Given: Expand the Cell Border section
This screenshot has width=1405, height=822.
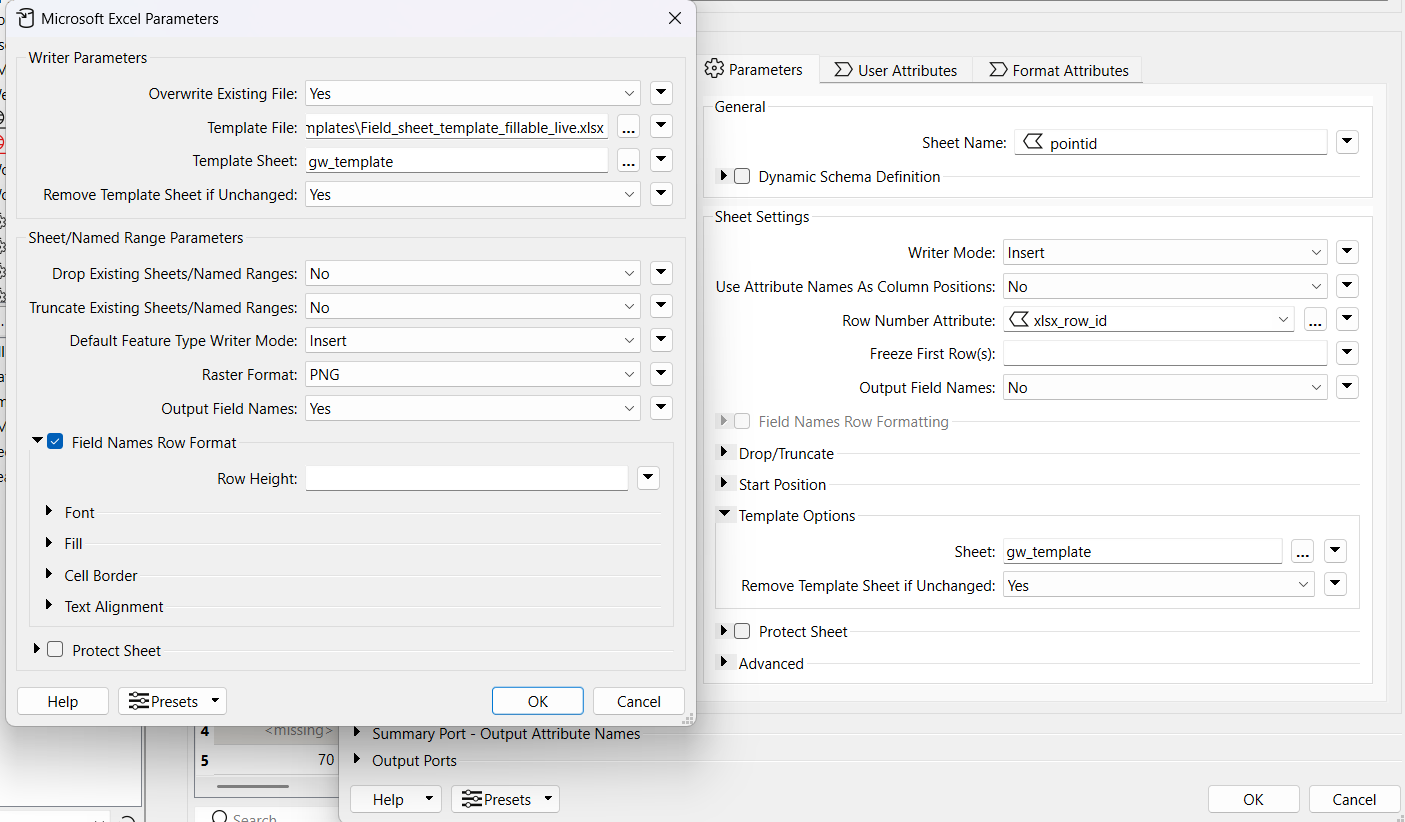Looking at the screenshot, I should coord(48,575).
